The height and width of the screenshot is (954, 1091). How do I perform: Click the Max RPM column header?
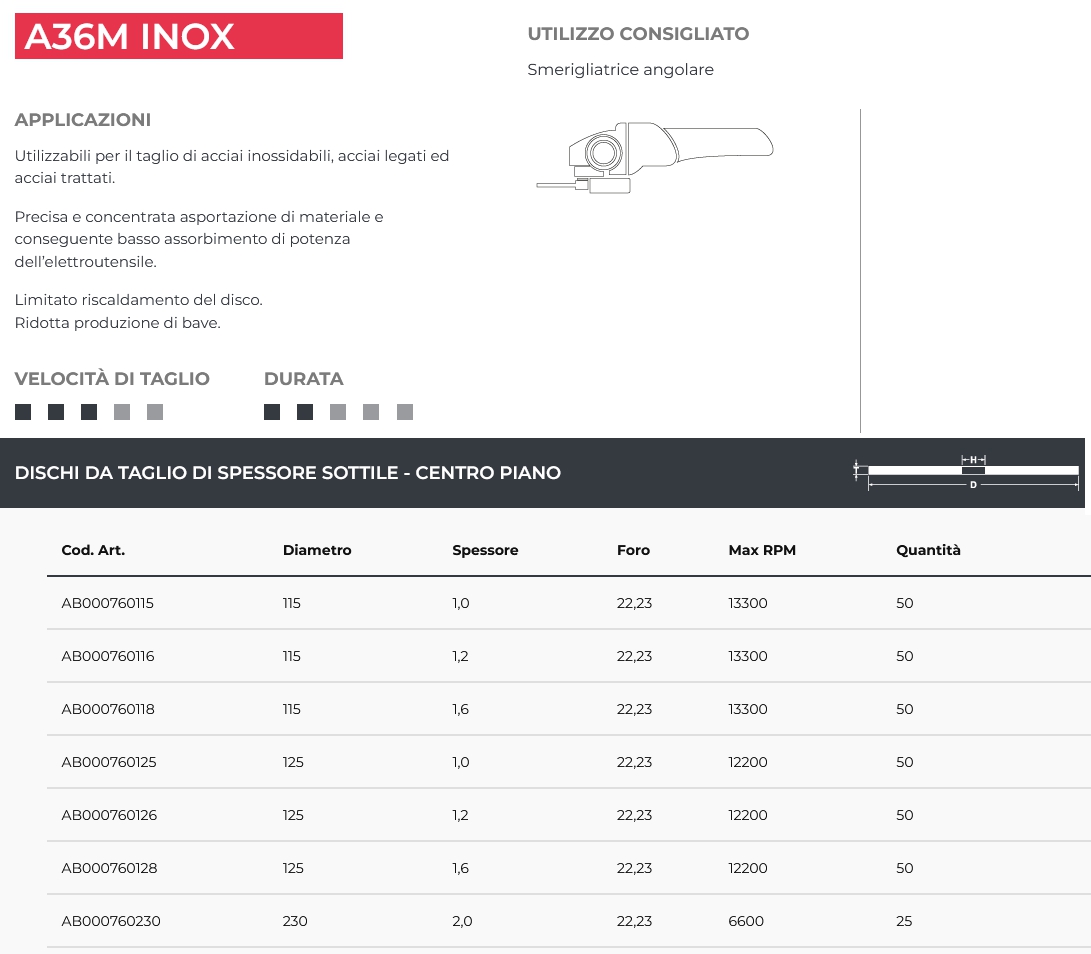tap(762, 550)
